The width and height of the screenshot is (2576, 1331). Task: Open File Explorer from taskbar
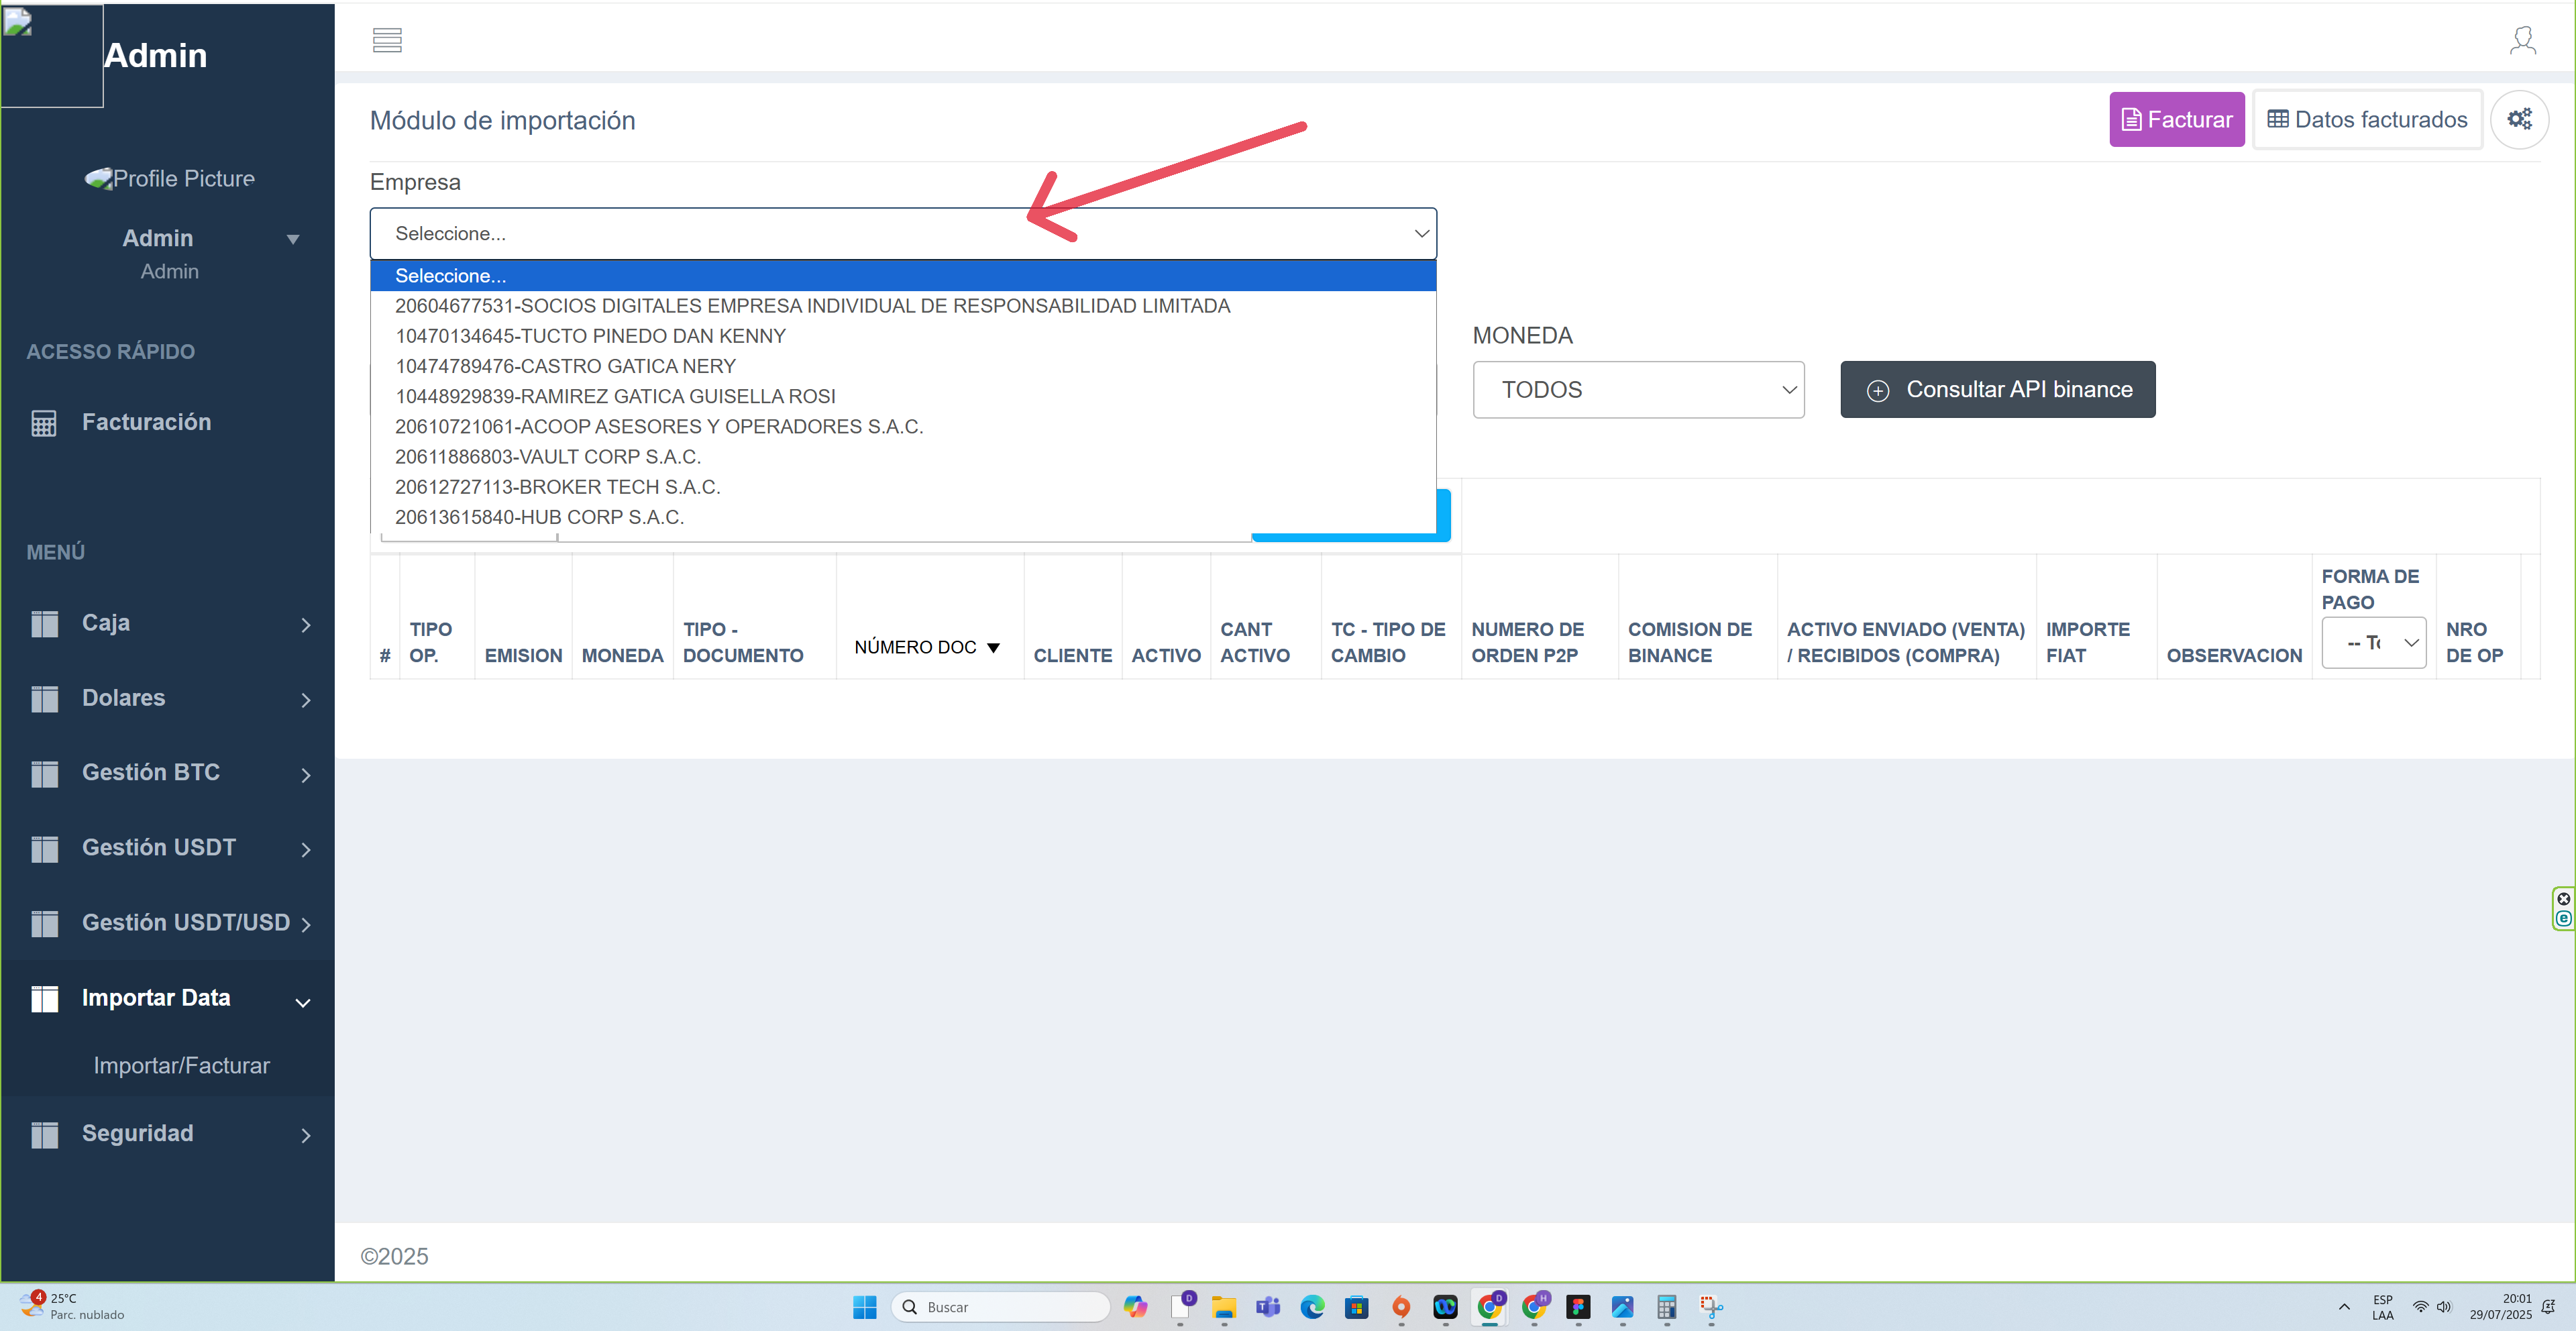[1224, 1306]
